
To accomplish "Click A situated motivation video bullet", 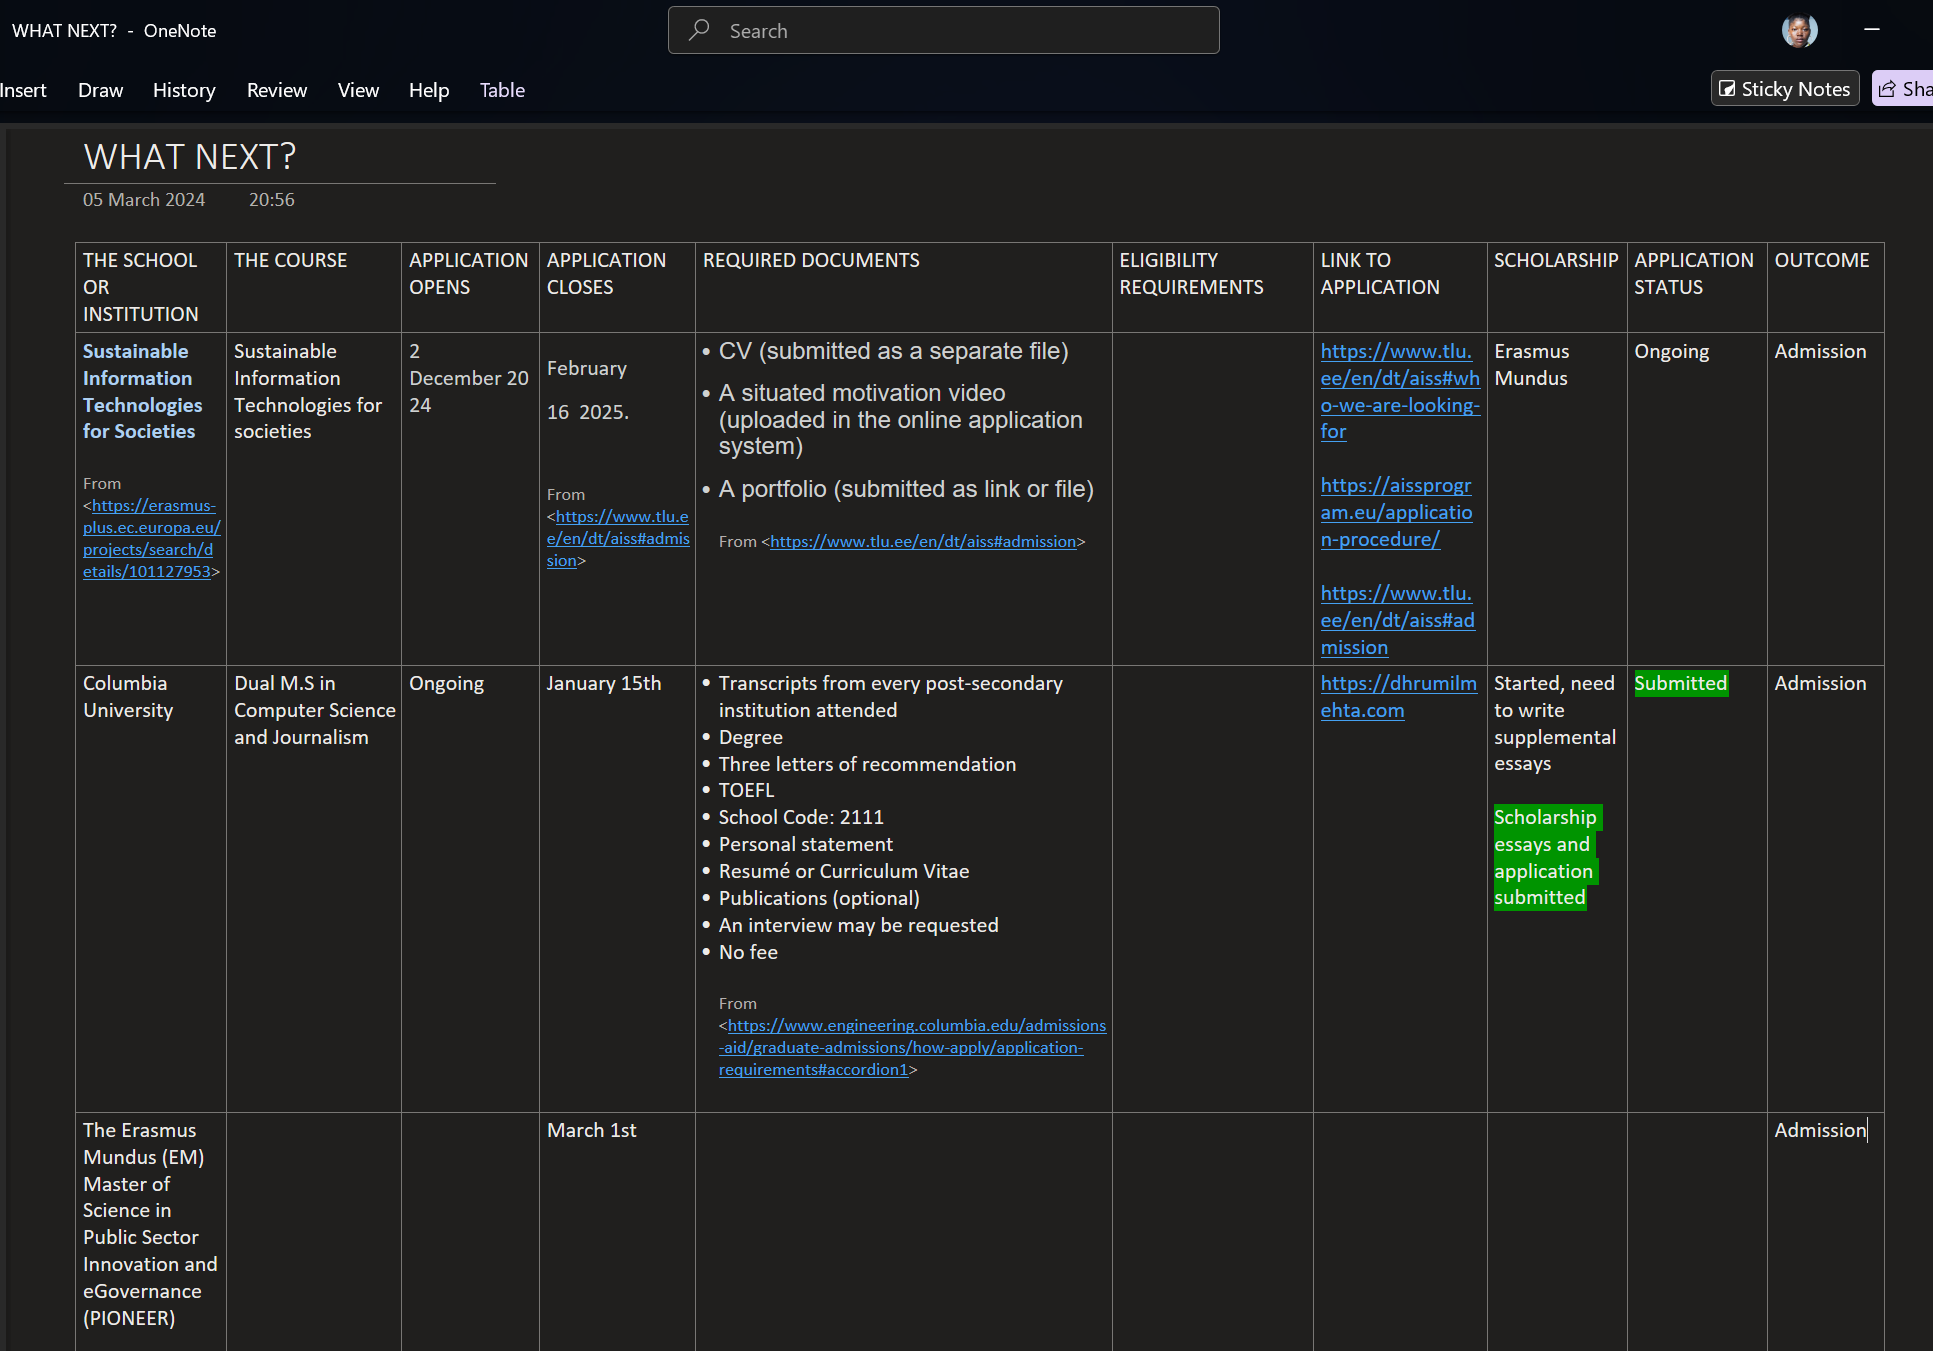I will 900,420.
